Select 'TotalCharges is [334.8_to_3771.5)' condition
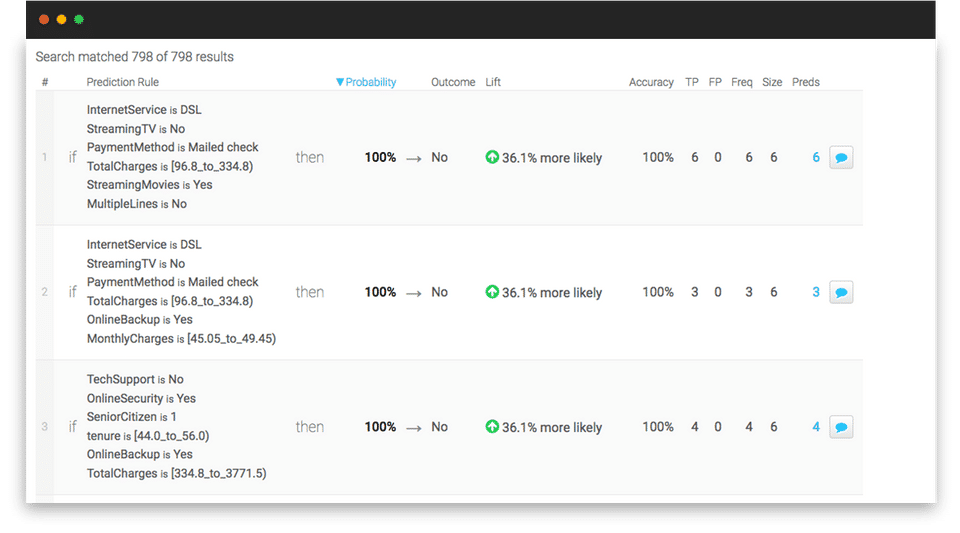The width and height of the screenshot is (960, 533). coord(176,473)
